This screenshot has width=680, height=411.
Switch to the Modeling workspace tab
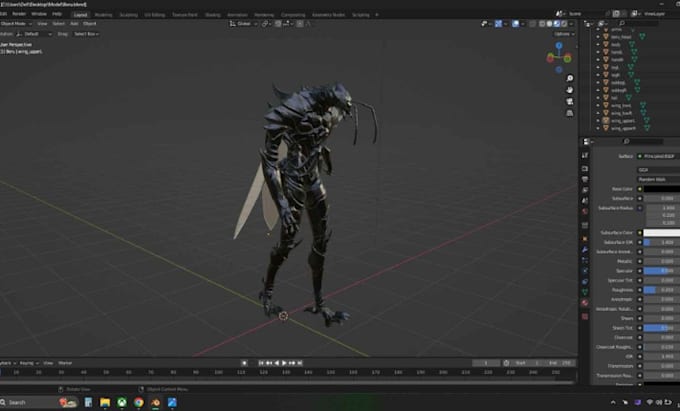[103, 15]
